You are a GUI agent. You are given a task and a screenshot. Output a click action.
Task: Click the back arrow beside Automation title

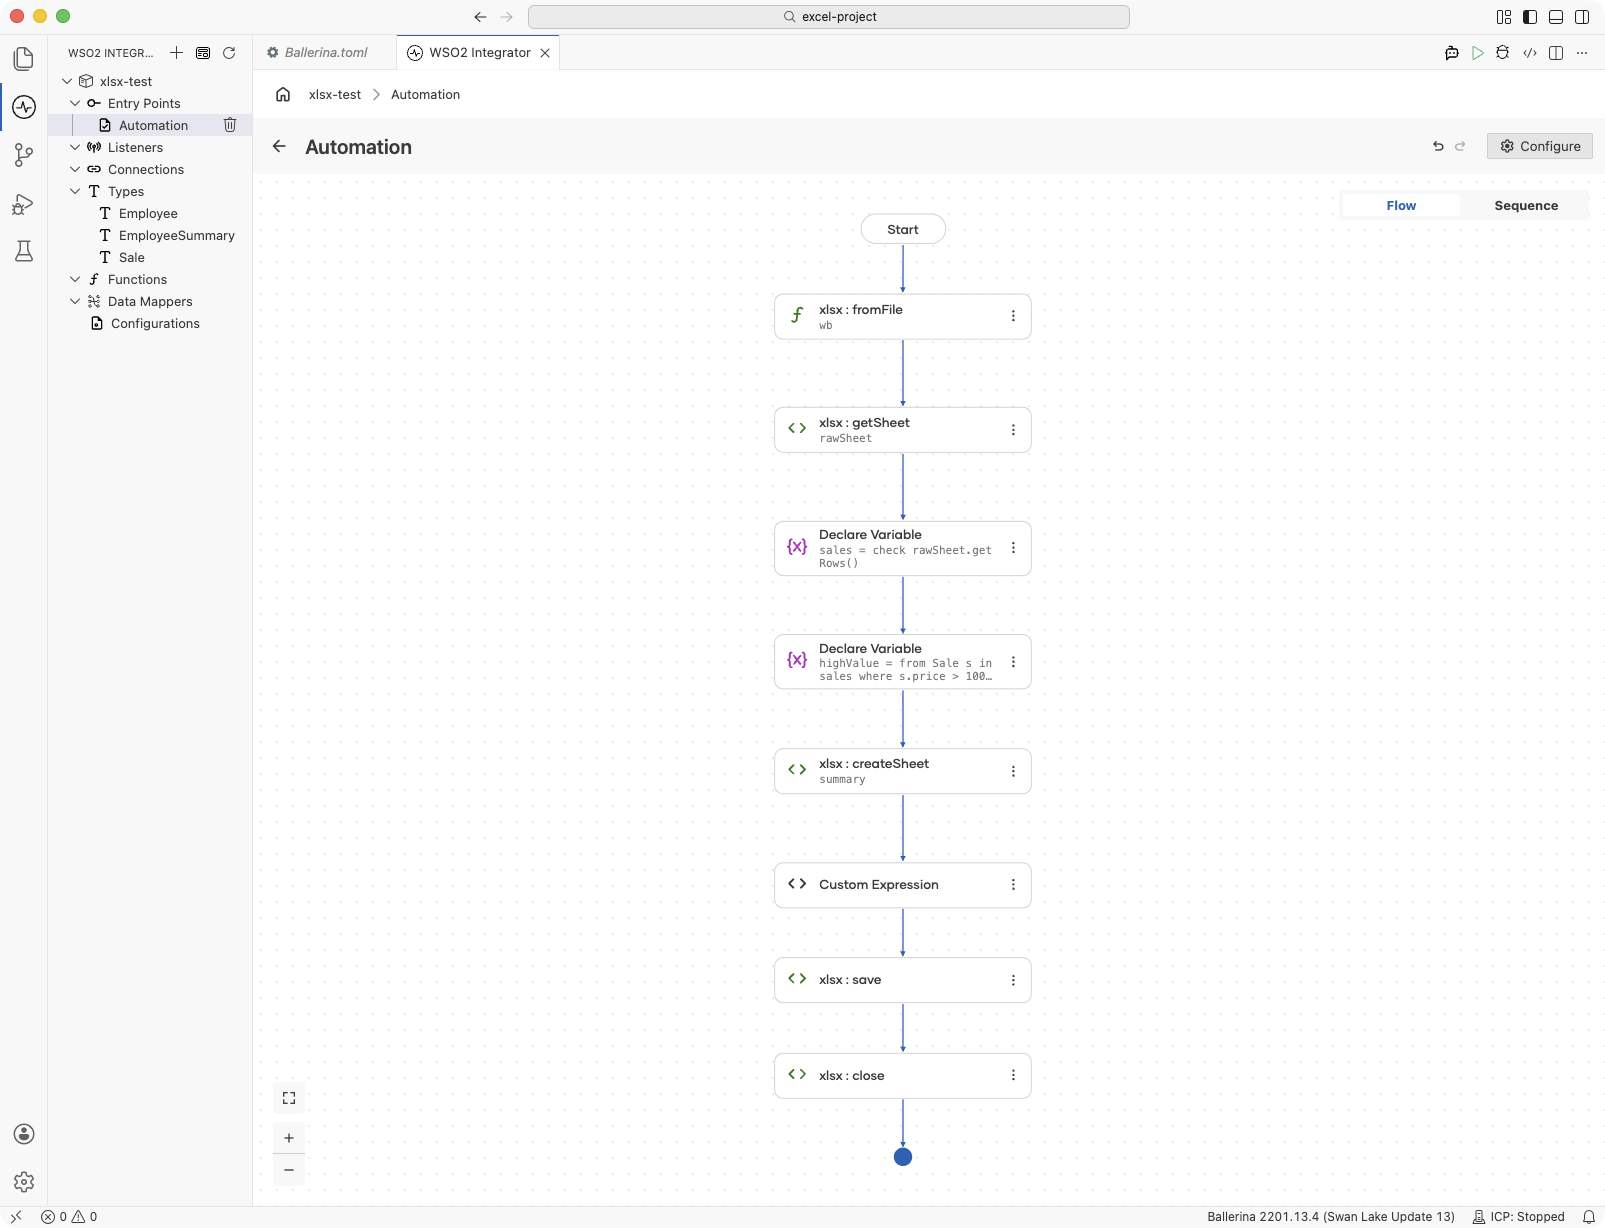pos(279,146)
